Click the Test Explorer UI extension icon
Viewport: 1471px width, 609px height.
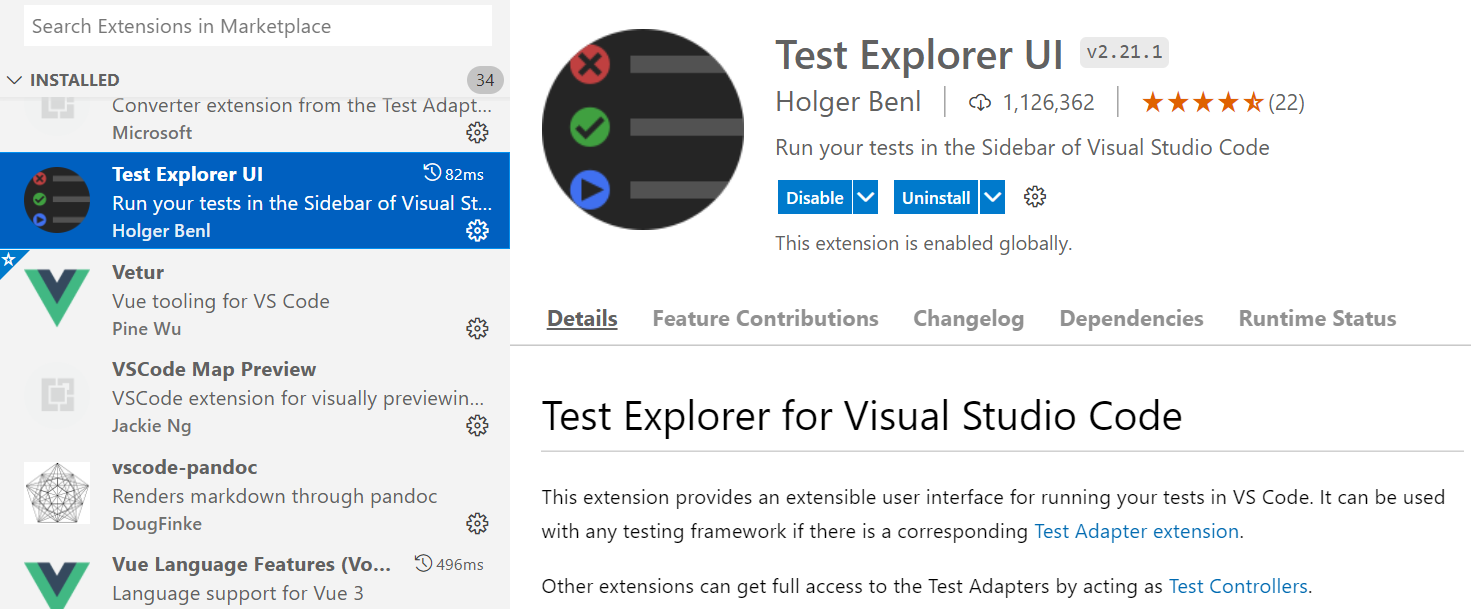(57, 200)
